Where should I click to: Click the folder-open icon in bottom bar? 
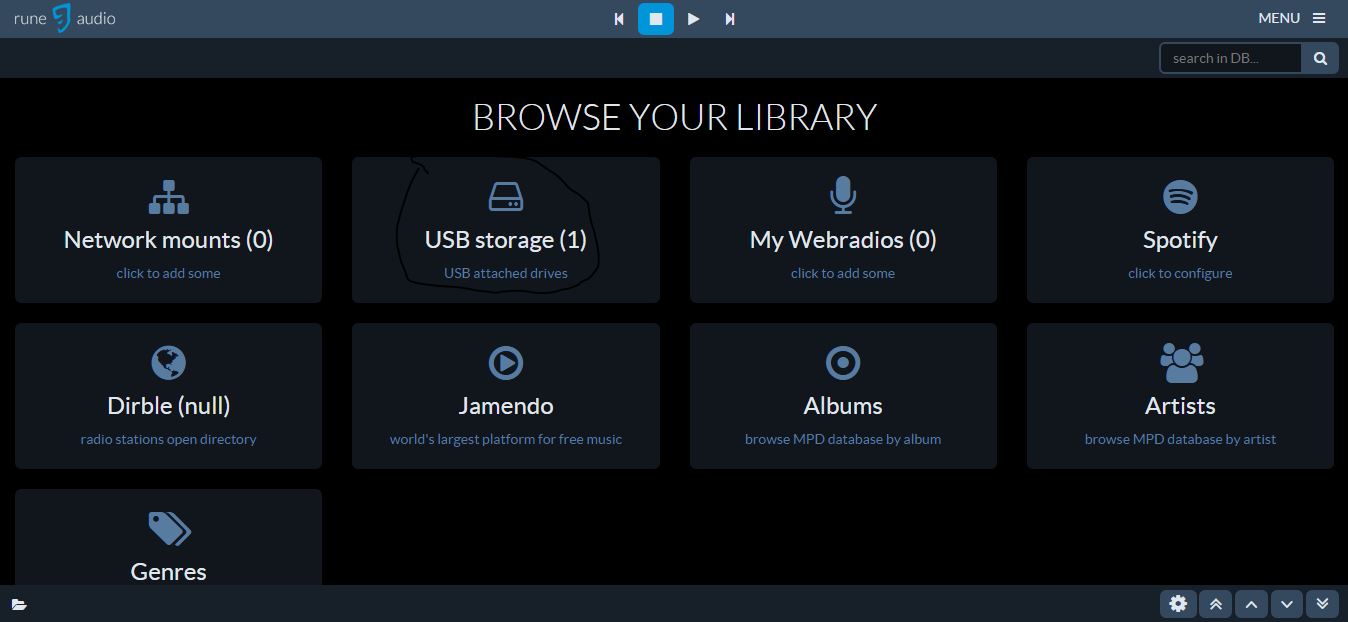(x=19, y=604)
